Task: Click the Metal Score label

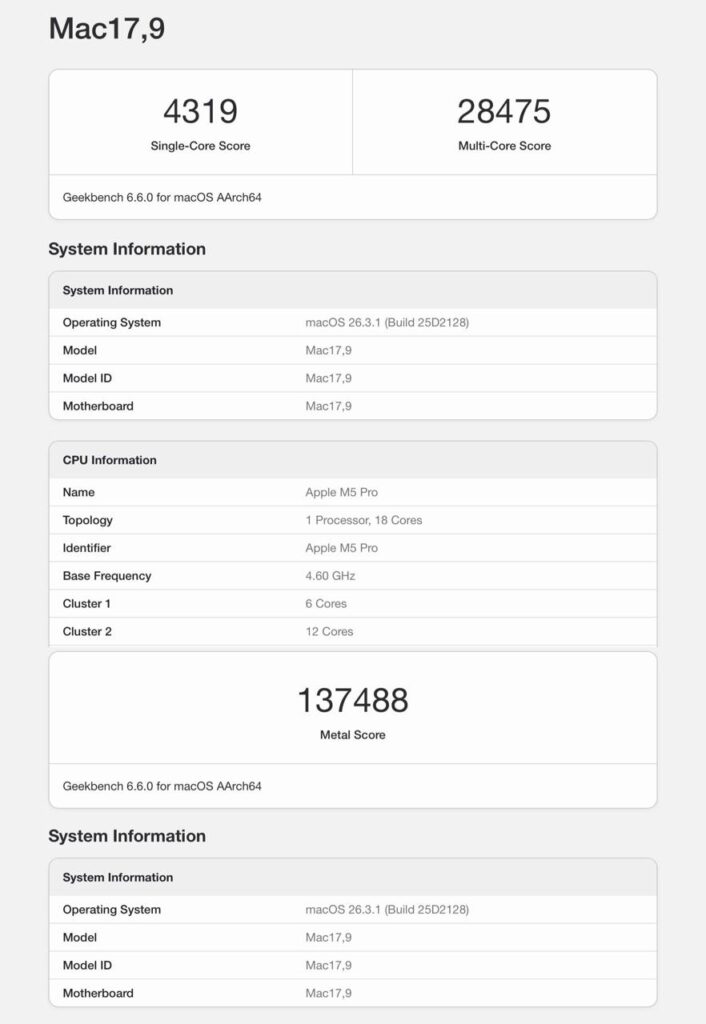Action: point(353,735)
